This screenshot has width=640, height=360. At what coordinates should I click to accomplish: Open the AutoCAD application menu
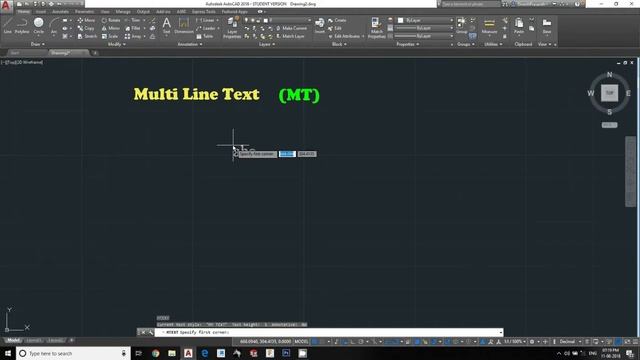click(x=6, y=5)
